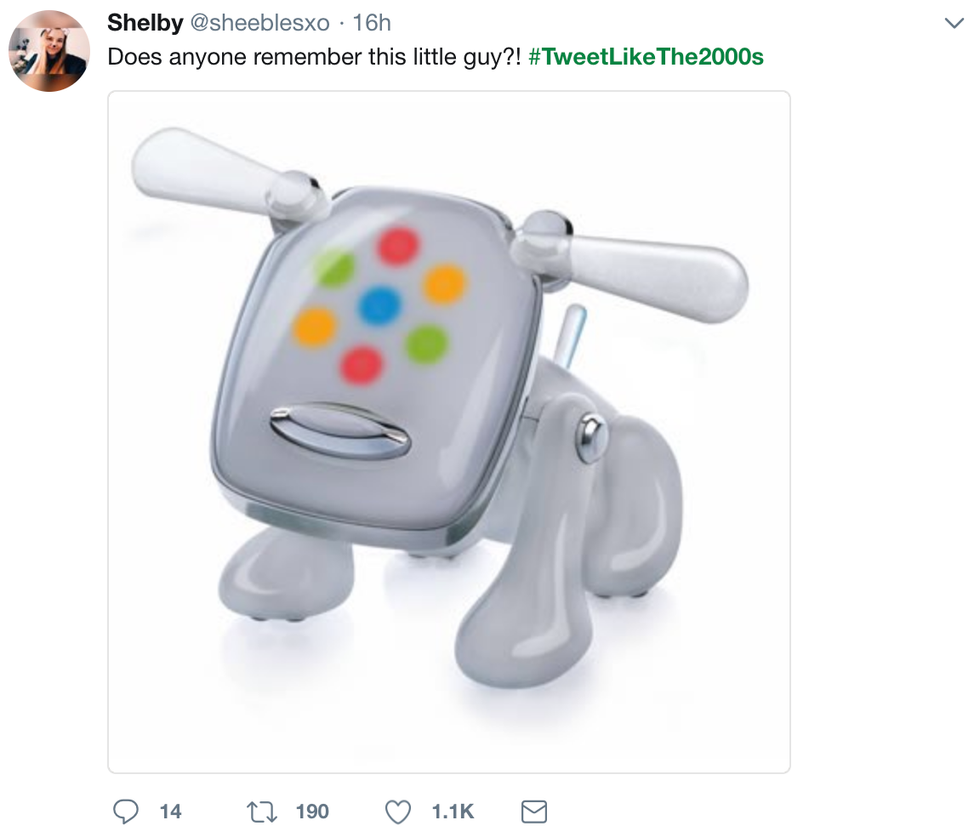The height and width of the screenshot is (837, 980).
Task: Click the retweet count 190
Action: pyautogui.click(x=312, y=811)
